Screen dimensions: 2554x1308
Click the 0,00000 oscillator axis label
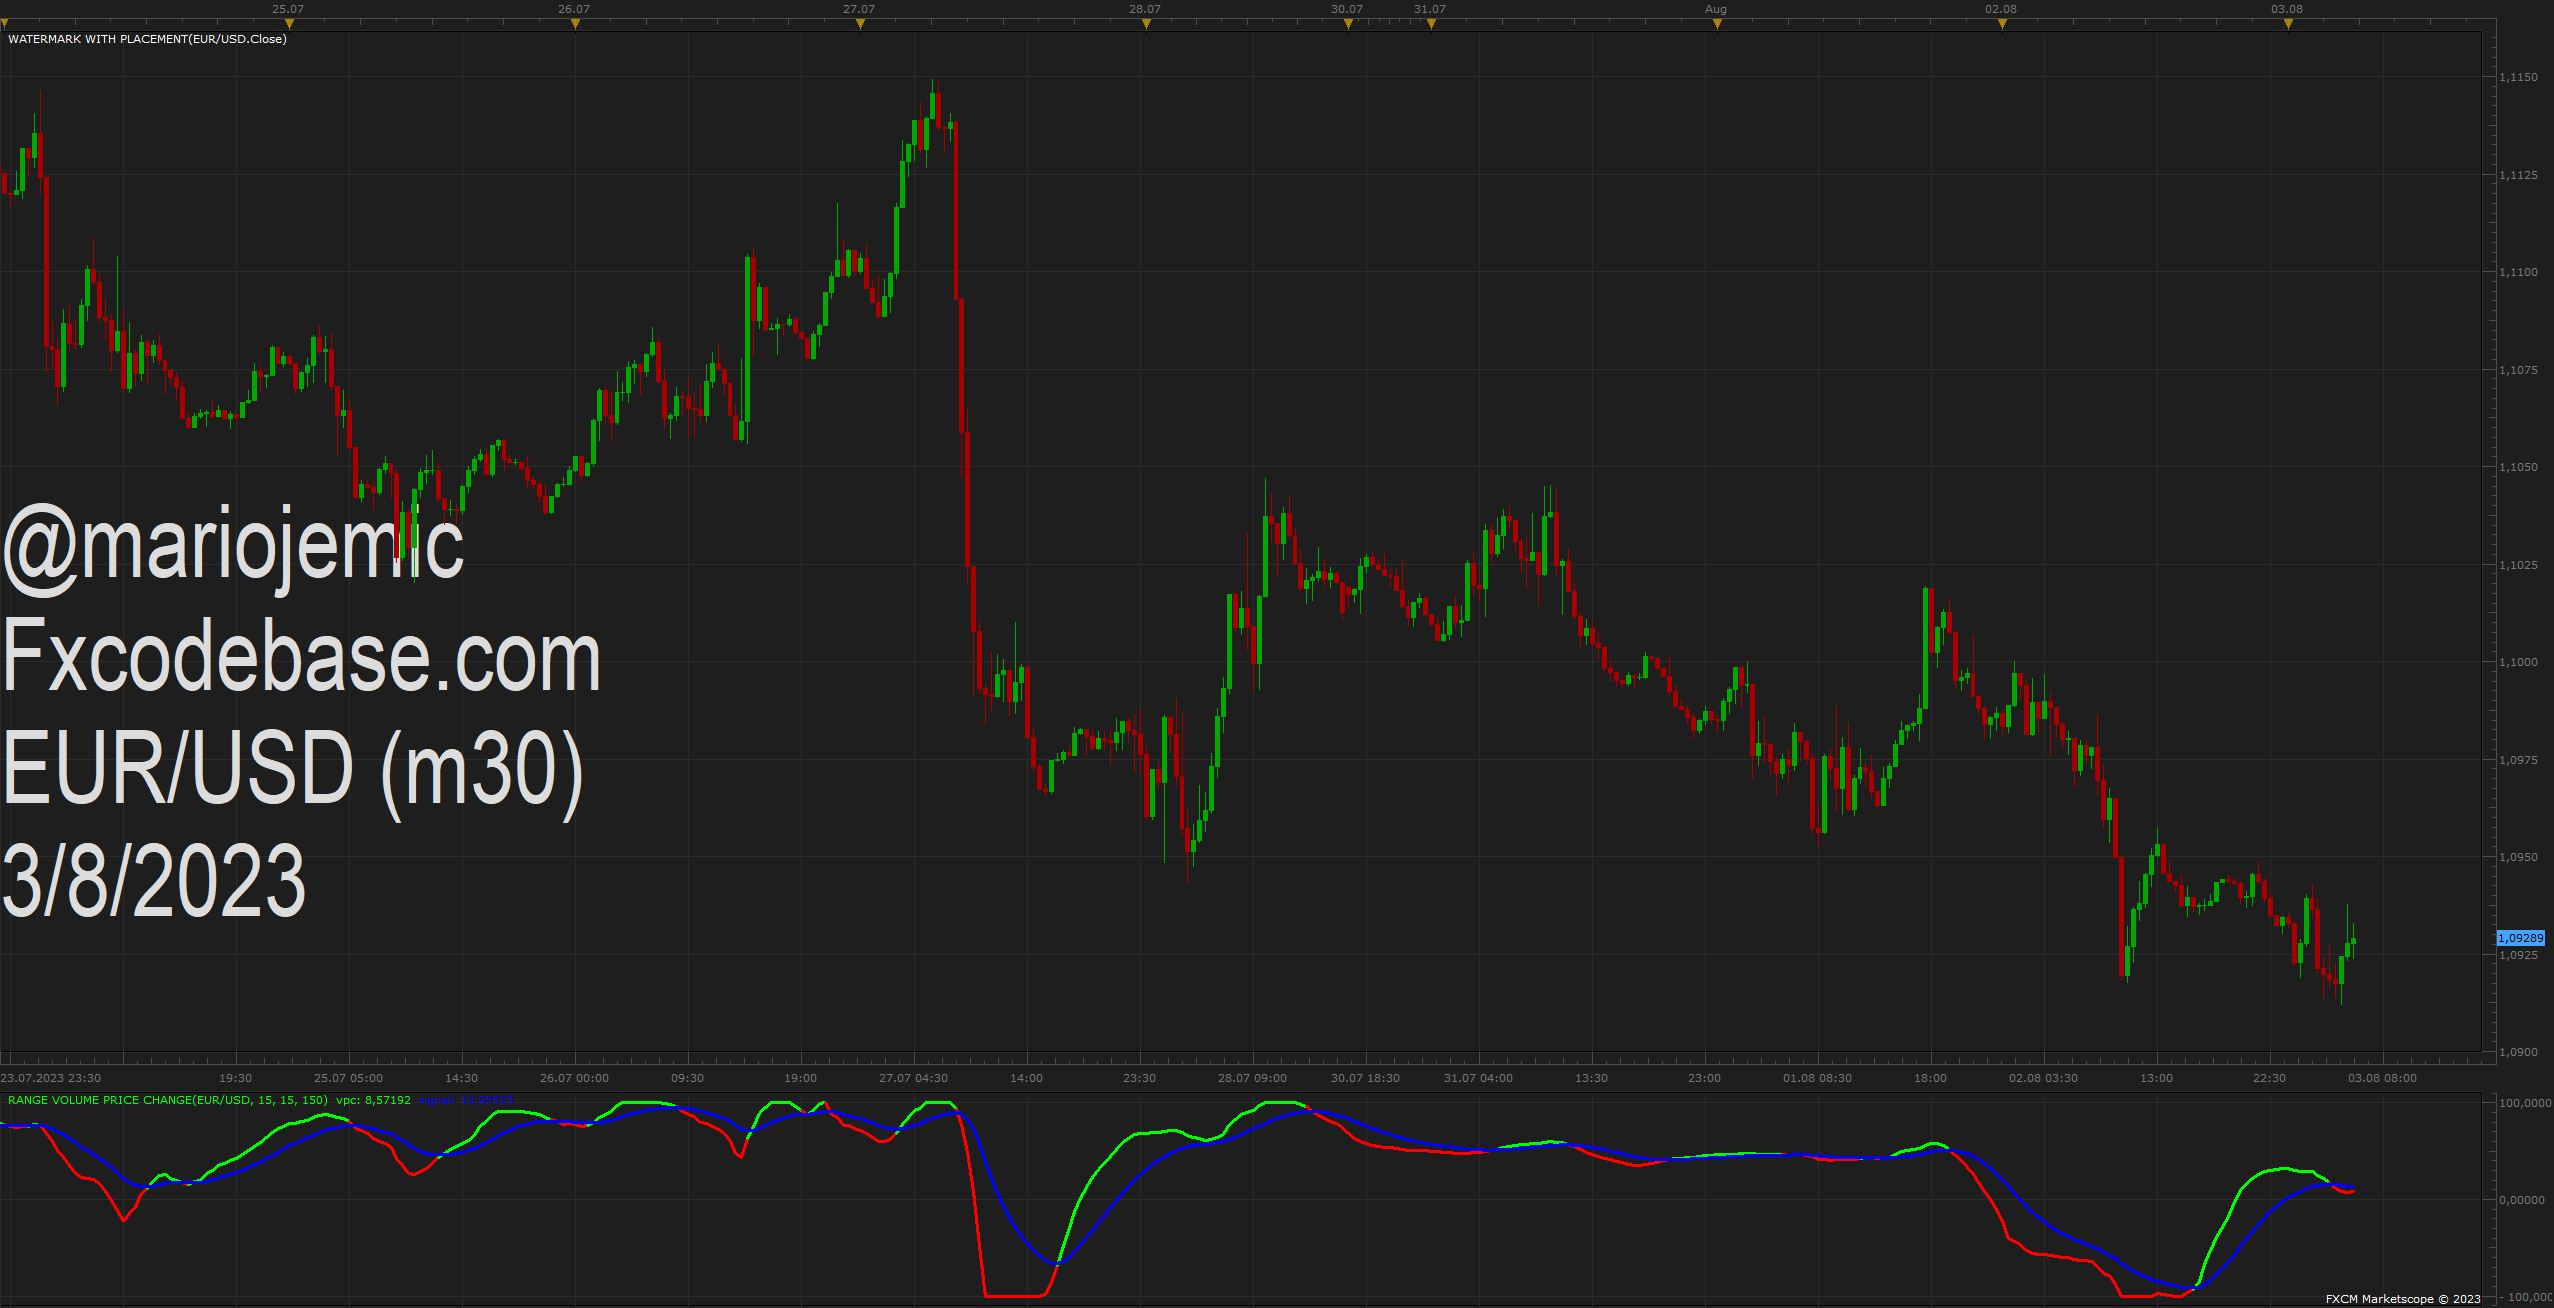click(x=2522, y=1200)
